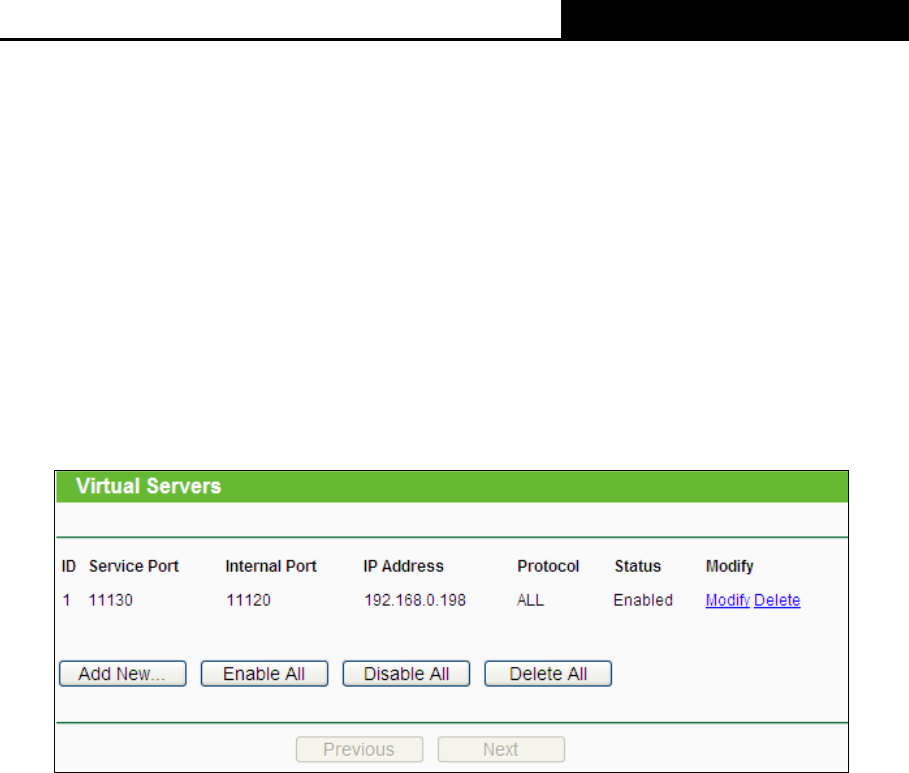Click the Delete All button
Image resolution: width=909 pixels, height=773 pixels.
coord(548,673)
